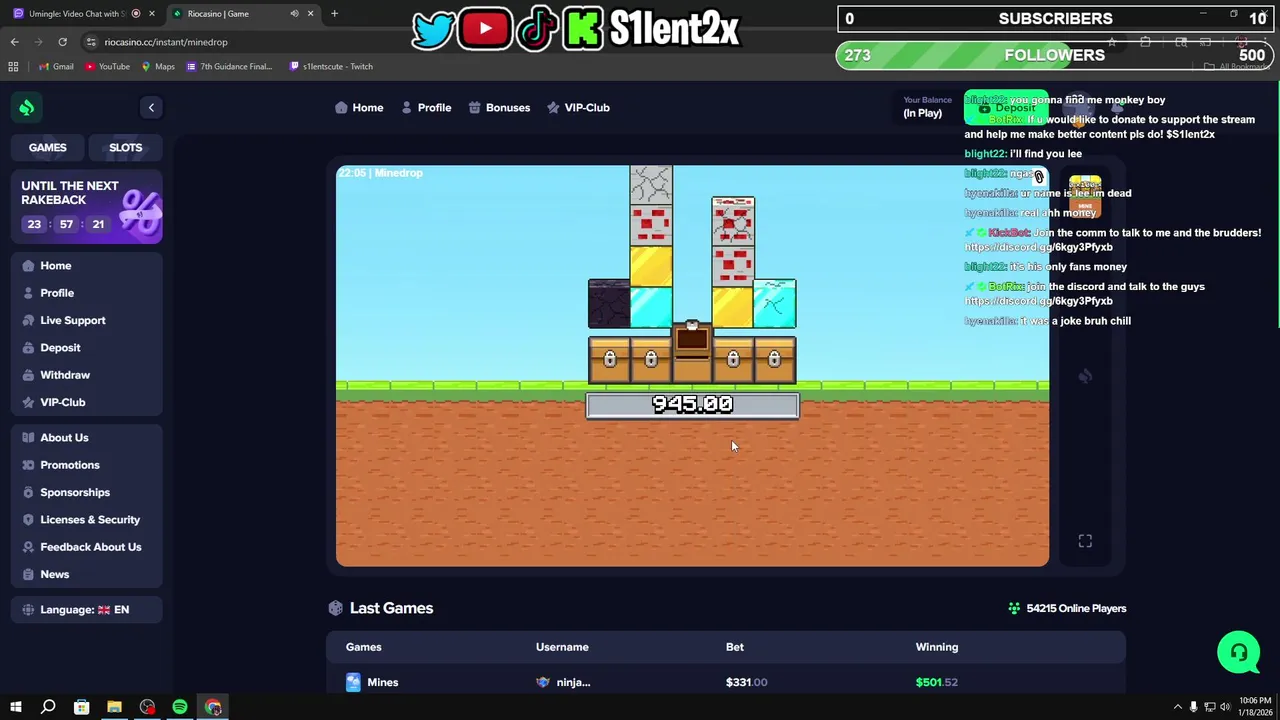
Task: Click the News sidebar icon
Action: coord(28,574)
